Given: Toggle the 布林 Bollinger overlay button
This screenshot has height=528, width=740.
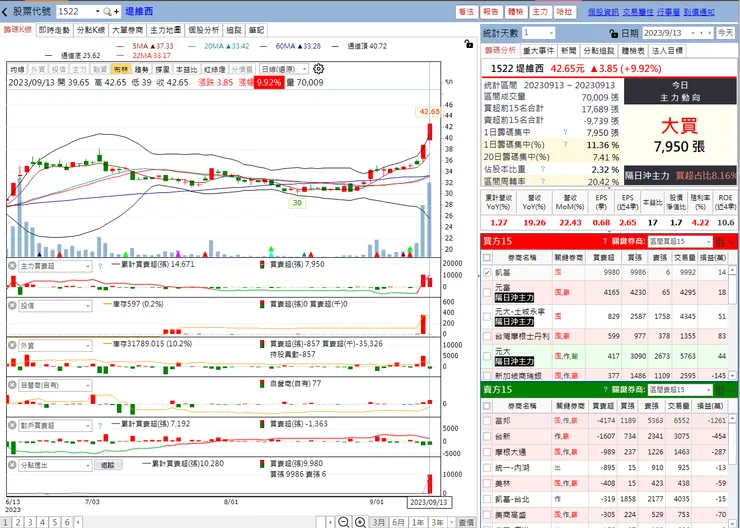Looking at the screenshot, I should pyautogui.click(x=121, y=69).
